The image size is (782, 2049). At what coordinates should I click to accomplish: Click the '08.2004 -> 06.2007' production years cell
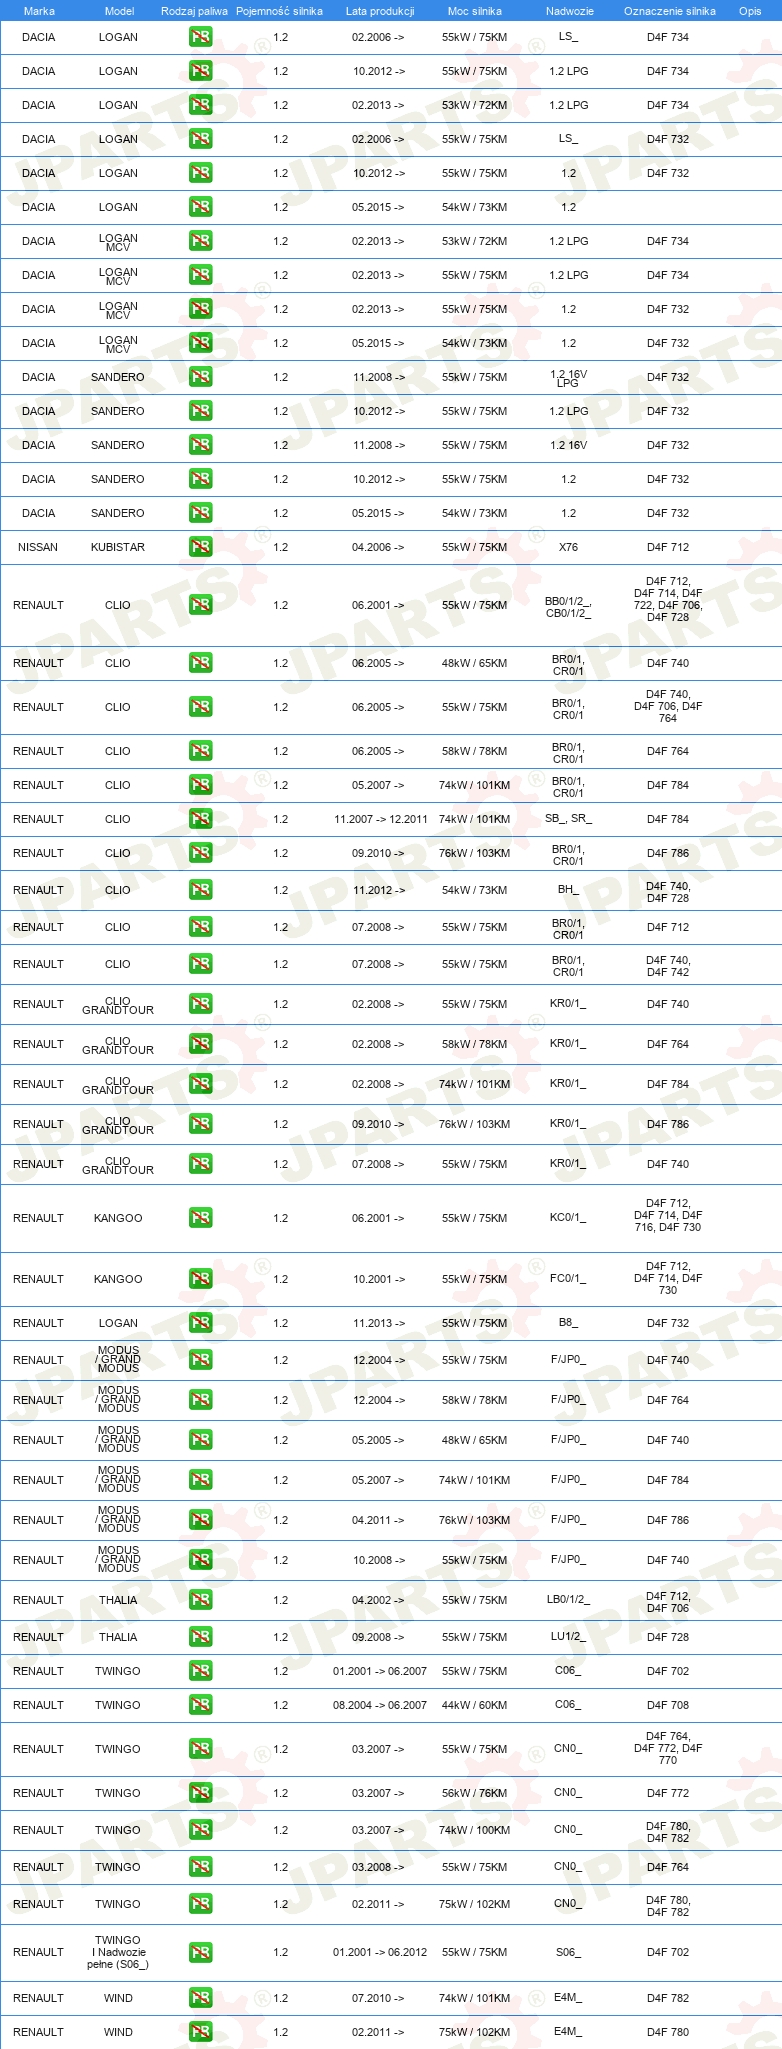click(380, 1705)
